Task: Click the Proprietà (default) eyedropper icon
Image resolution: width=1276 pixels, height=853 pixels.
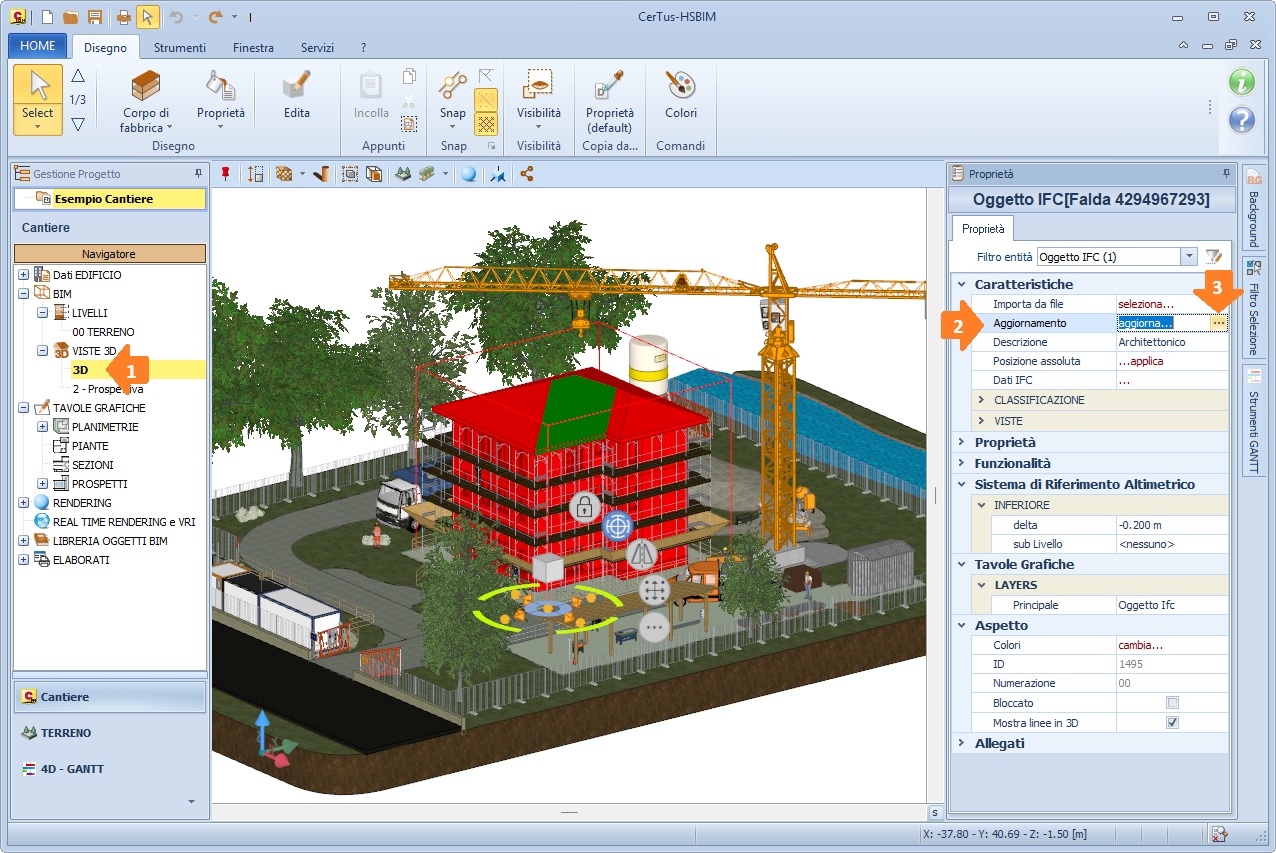Action: [x=609, y=96]
